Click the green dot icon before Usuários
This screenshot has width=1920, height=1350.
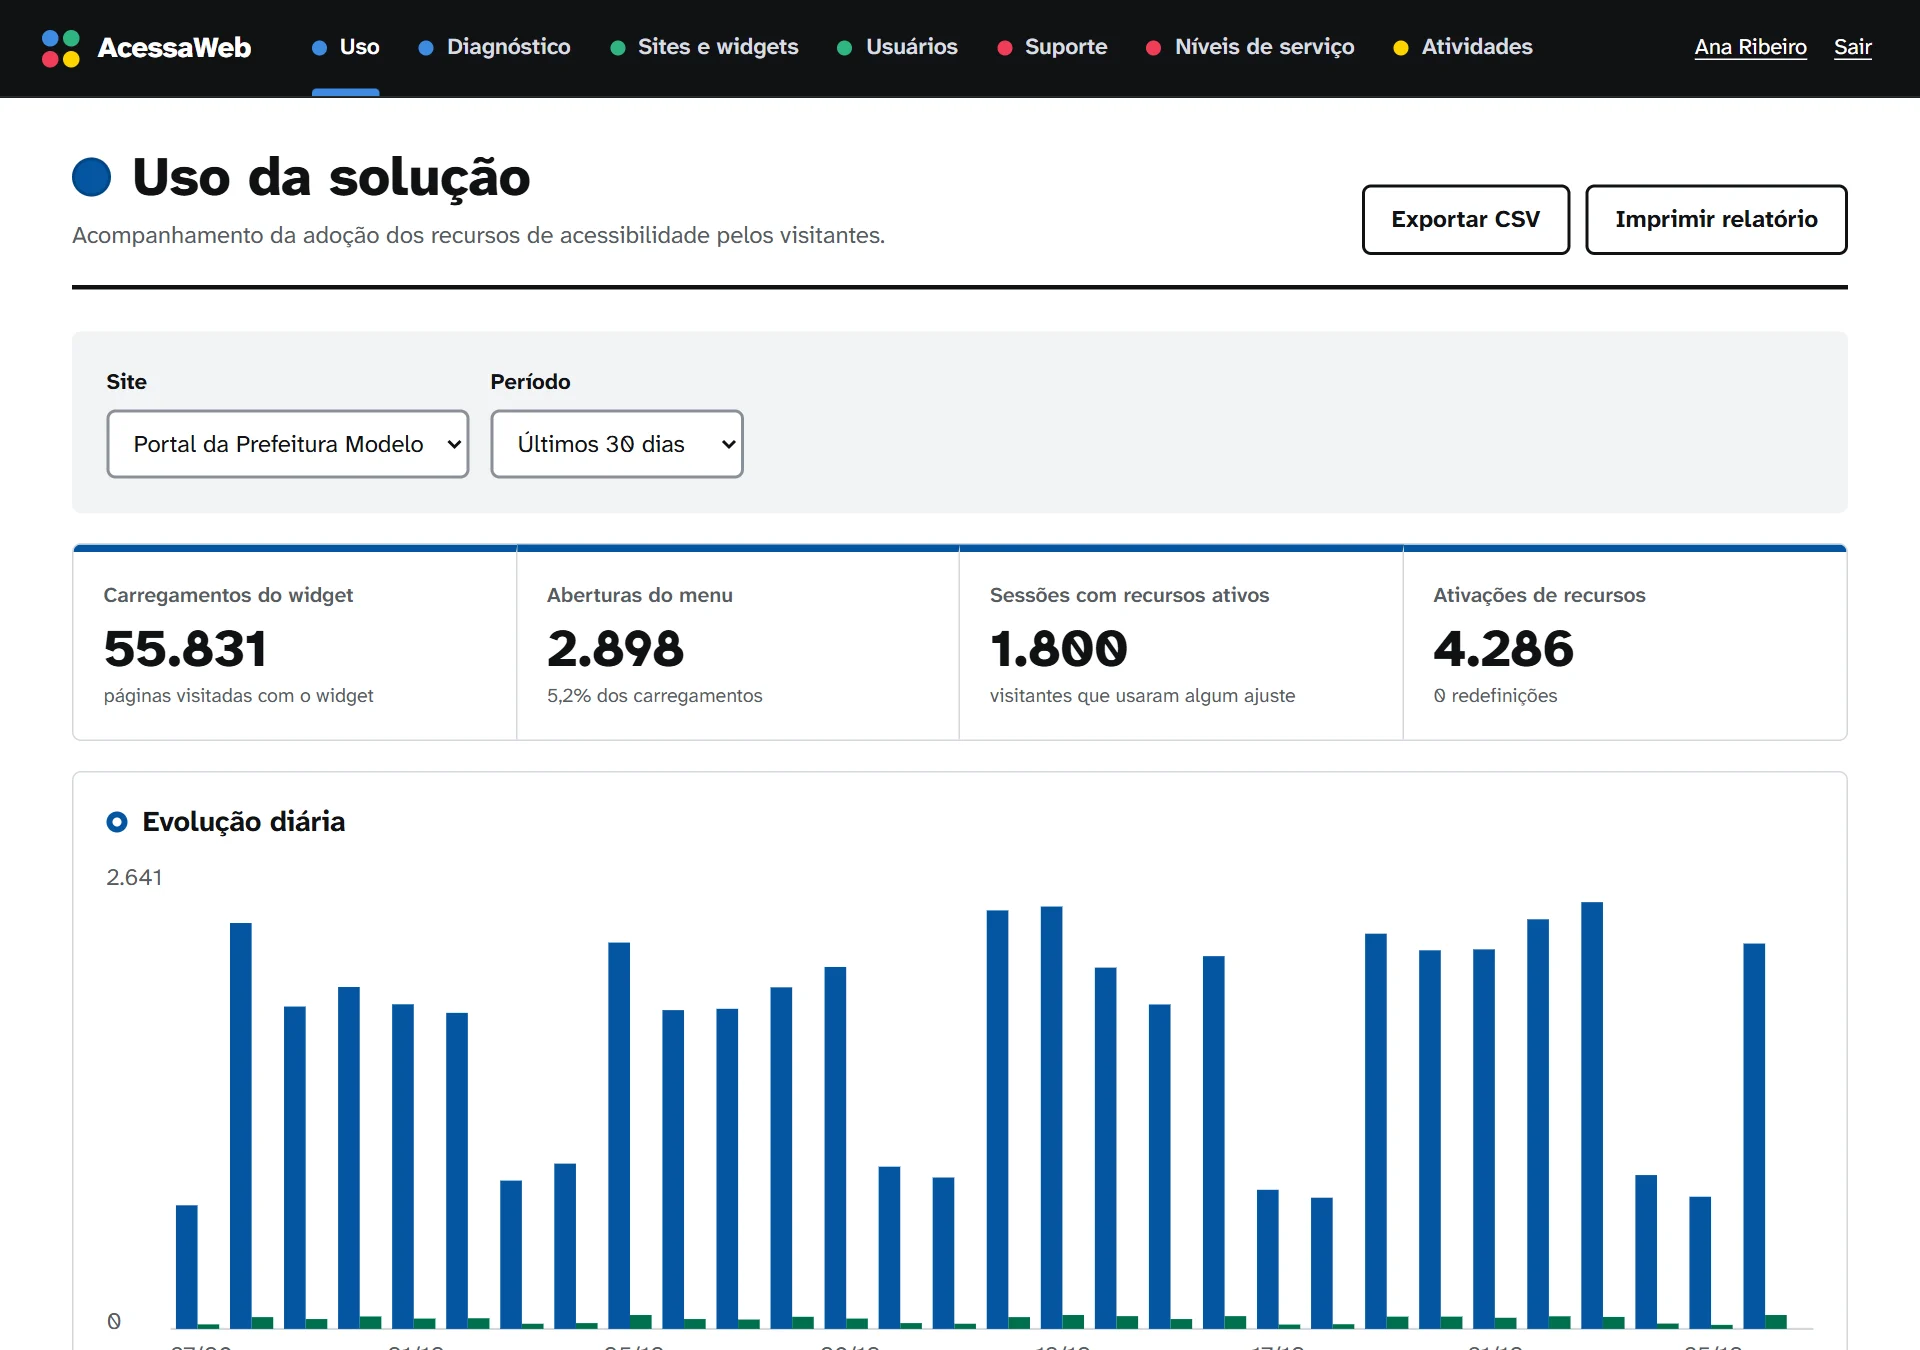point(845,48)
